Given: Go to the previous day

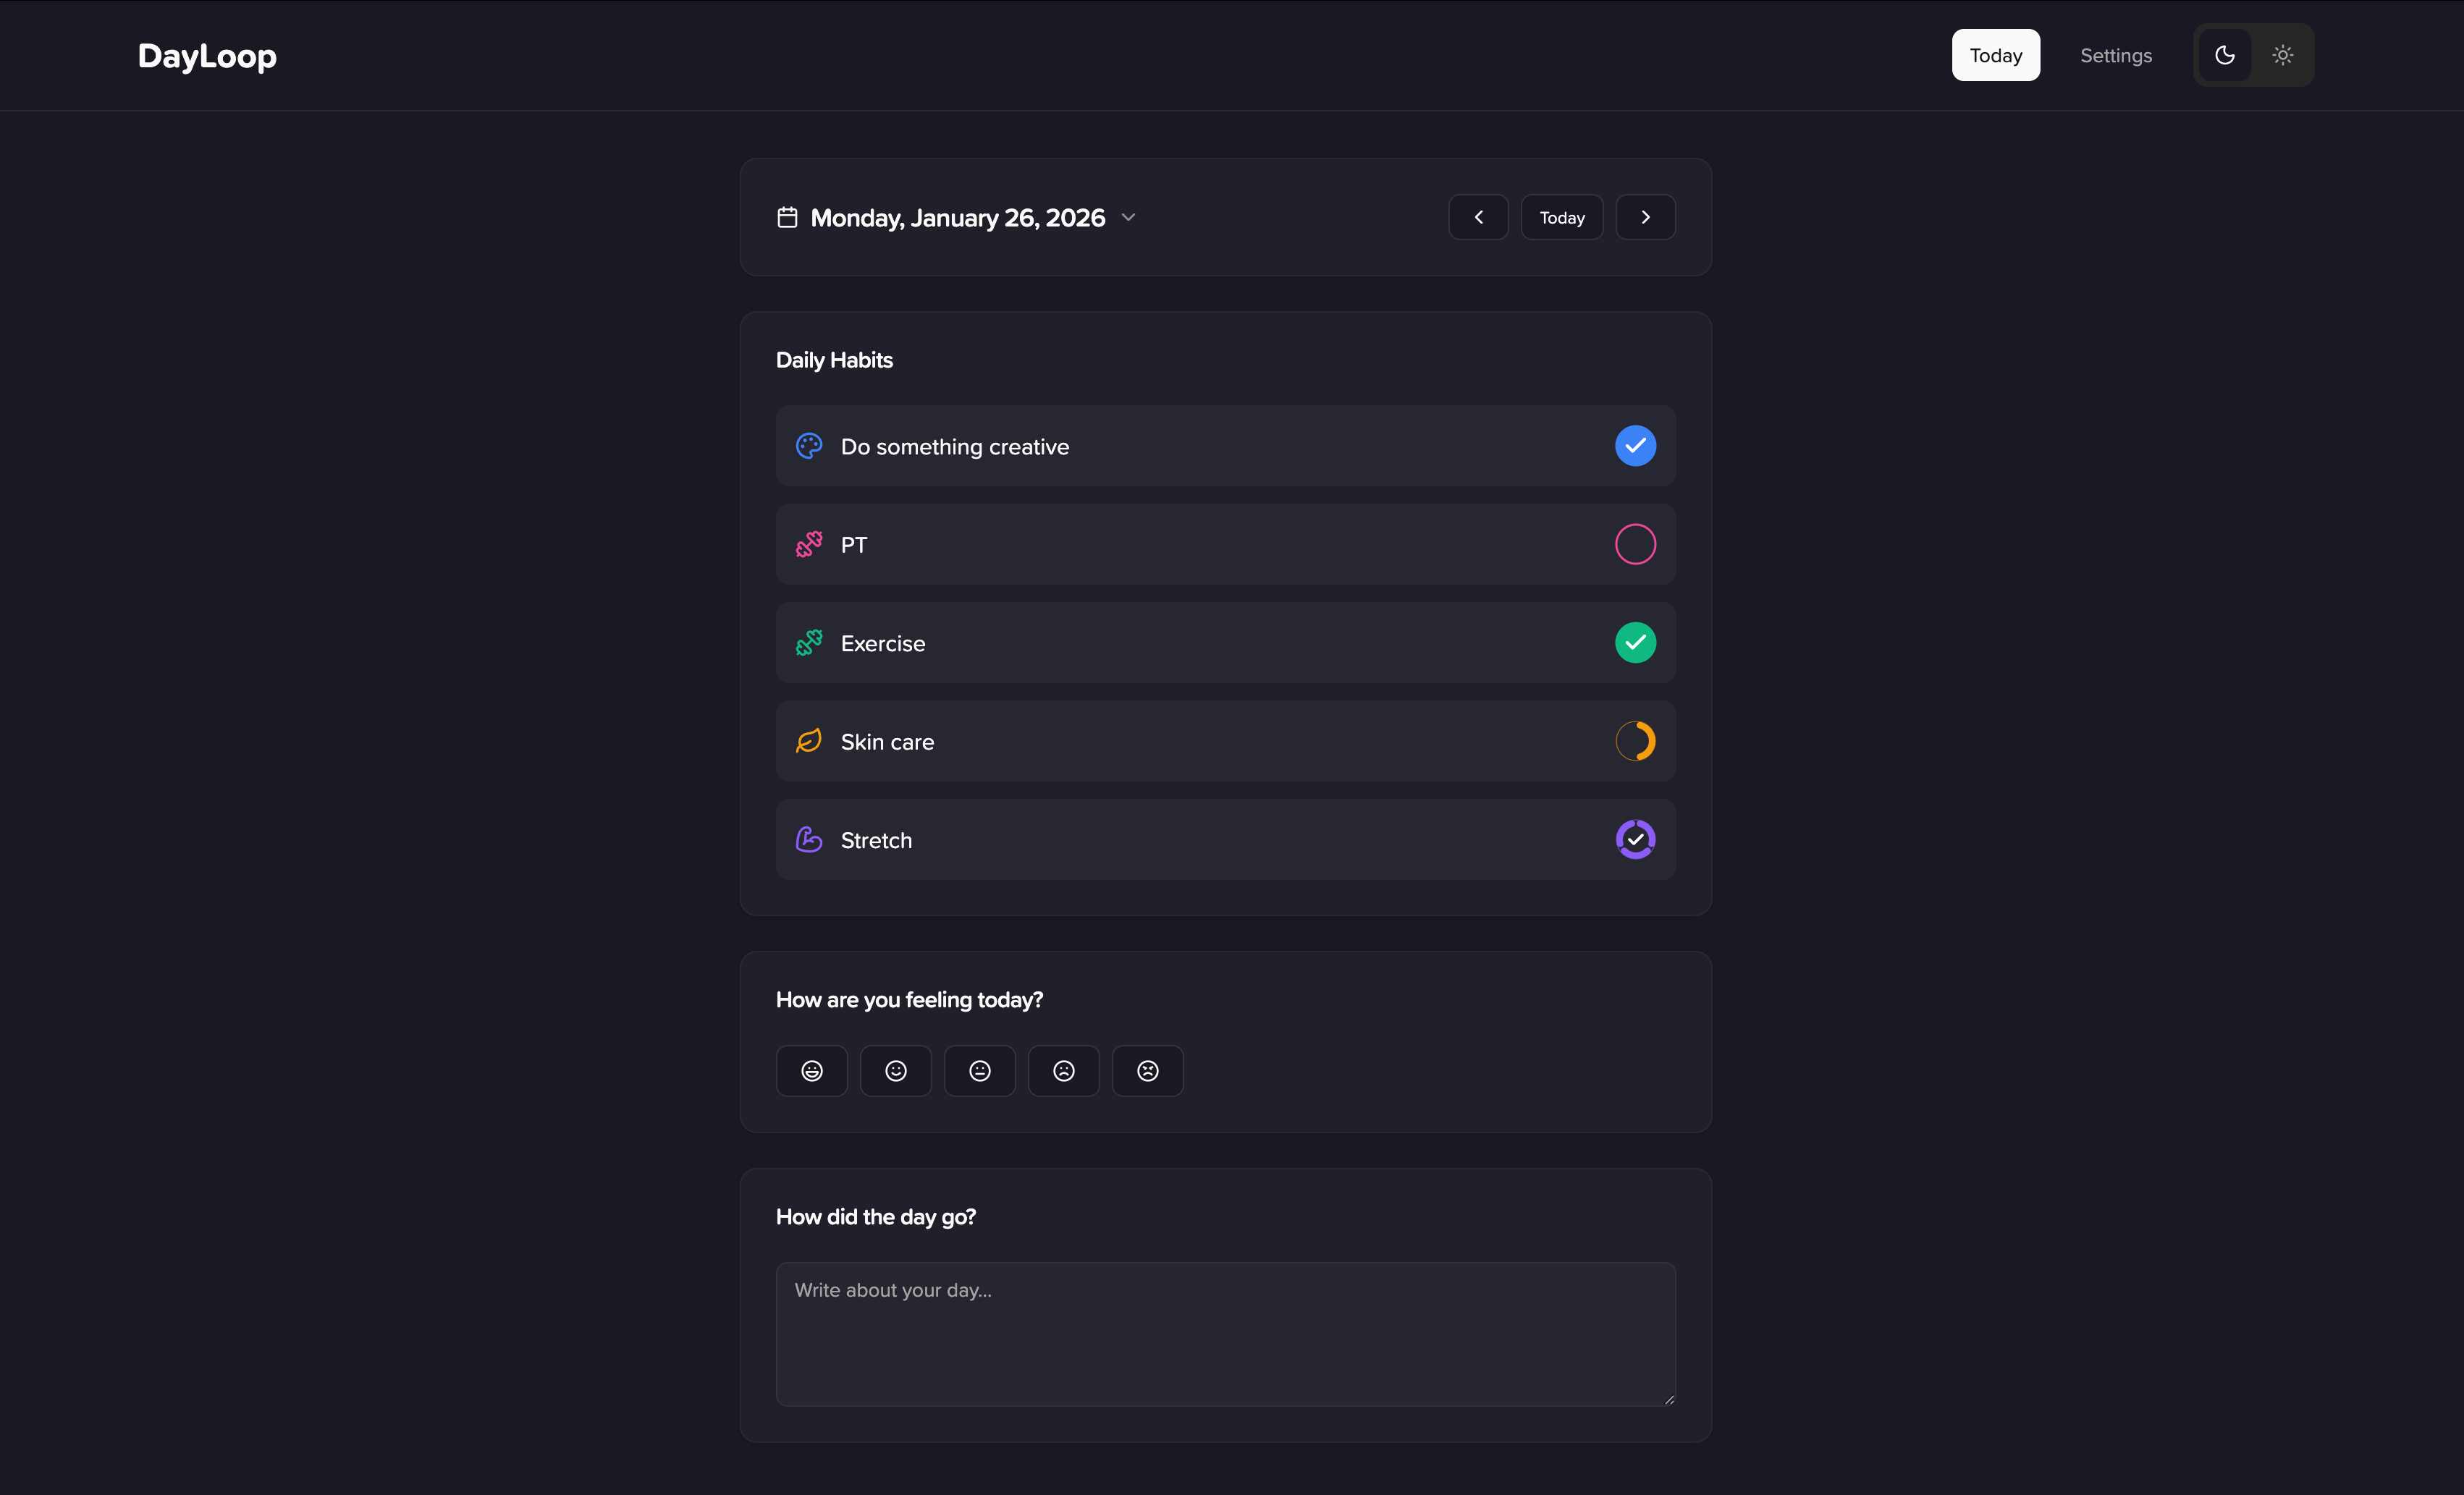Looking at the screenshot, I should pos(1478,217).
